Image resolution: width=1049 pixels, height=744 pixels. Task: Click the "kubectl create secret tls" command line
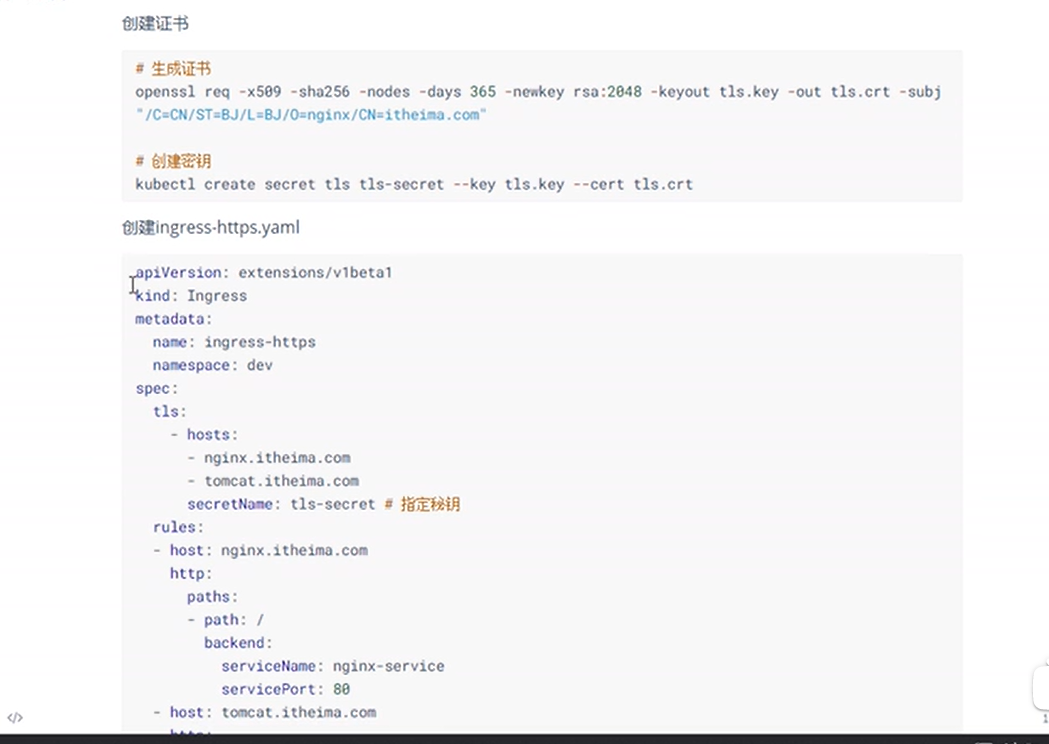(x=414, y=184)
